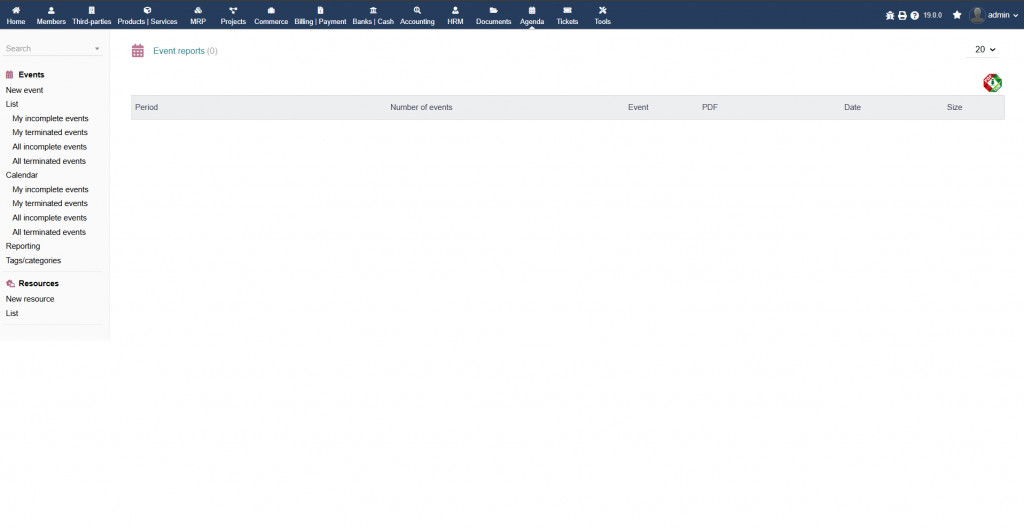Click the Resources section heading

pyautogui.click(x=39, y=284)
